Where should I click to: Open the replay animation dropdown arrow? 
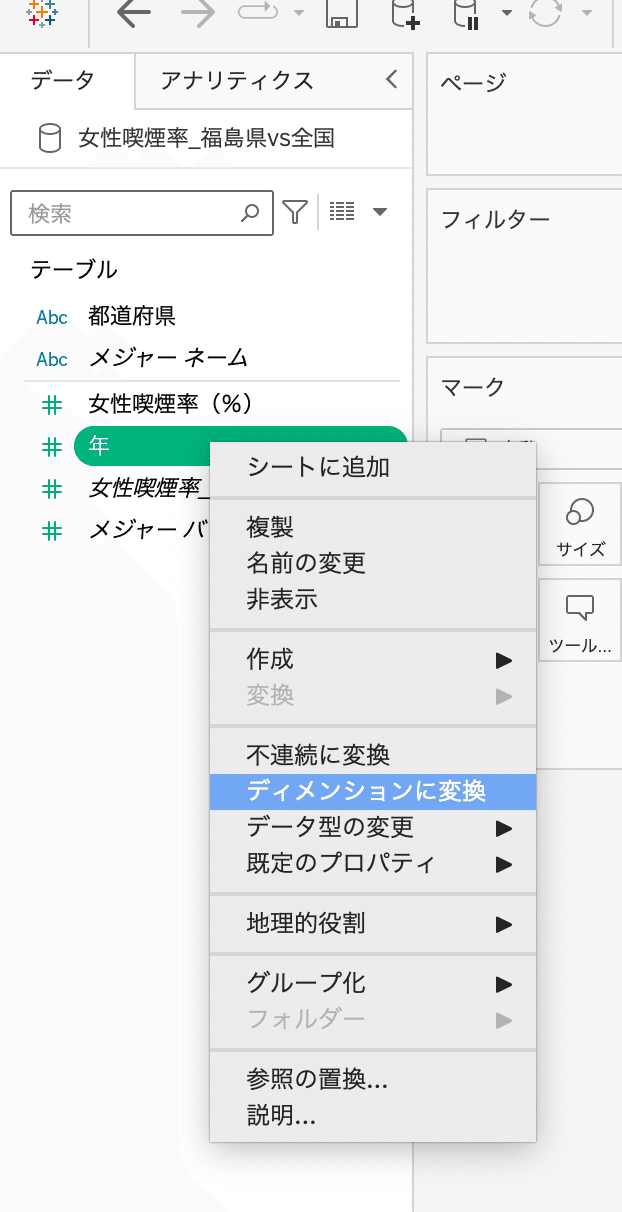pos(298,13)
